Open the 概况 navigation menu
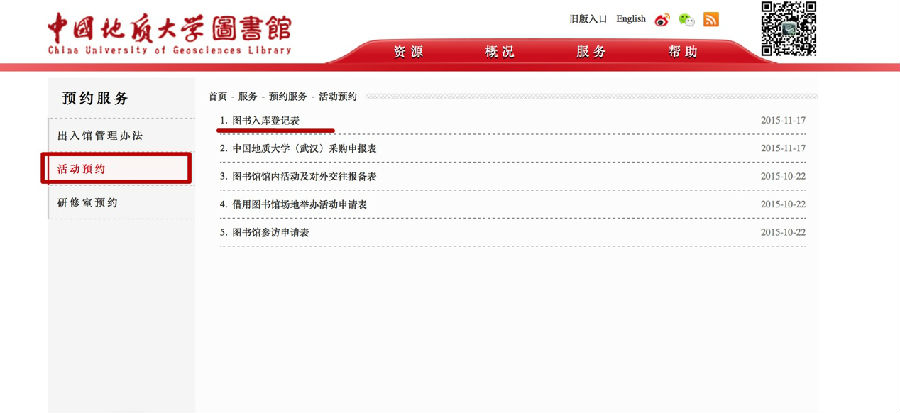This screenshot has width=900, height=413. pos(499,52)
